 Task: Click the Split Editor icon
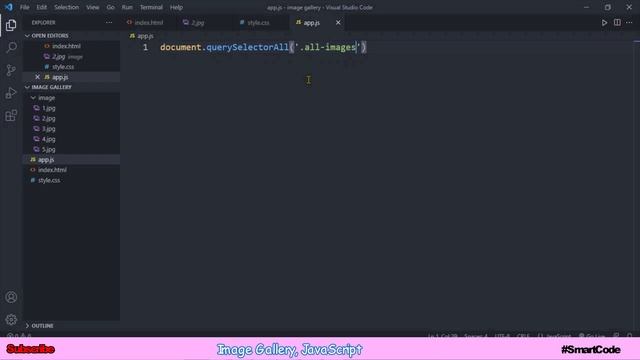[x=617, y=23]
